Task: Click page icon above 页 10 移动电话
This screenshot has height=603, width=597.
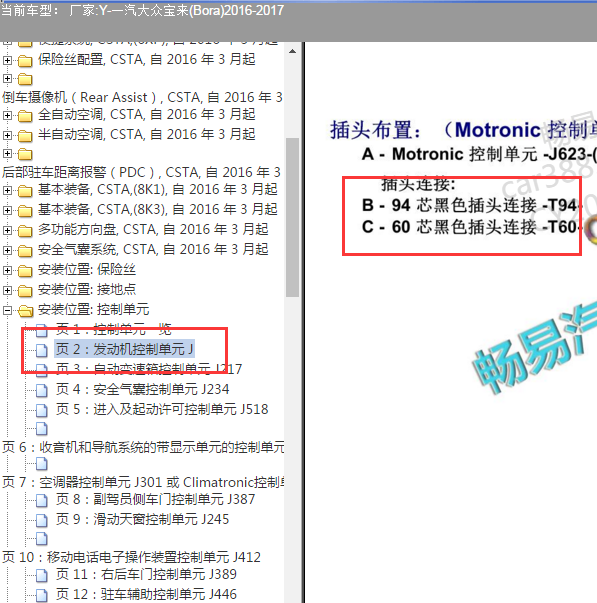Action: coord(42,538)
